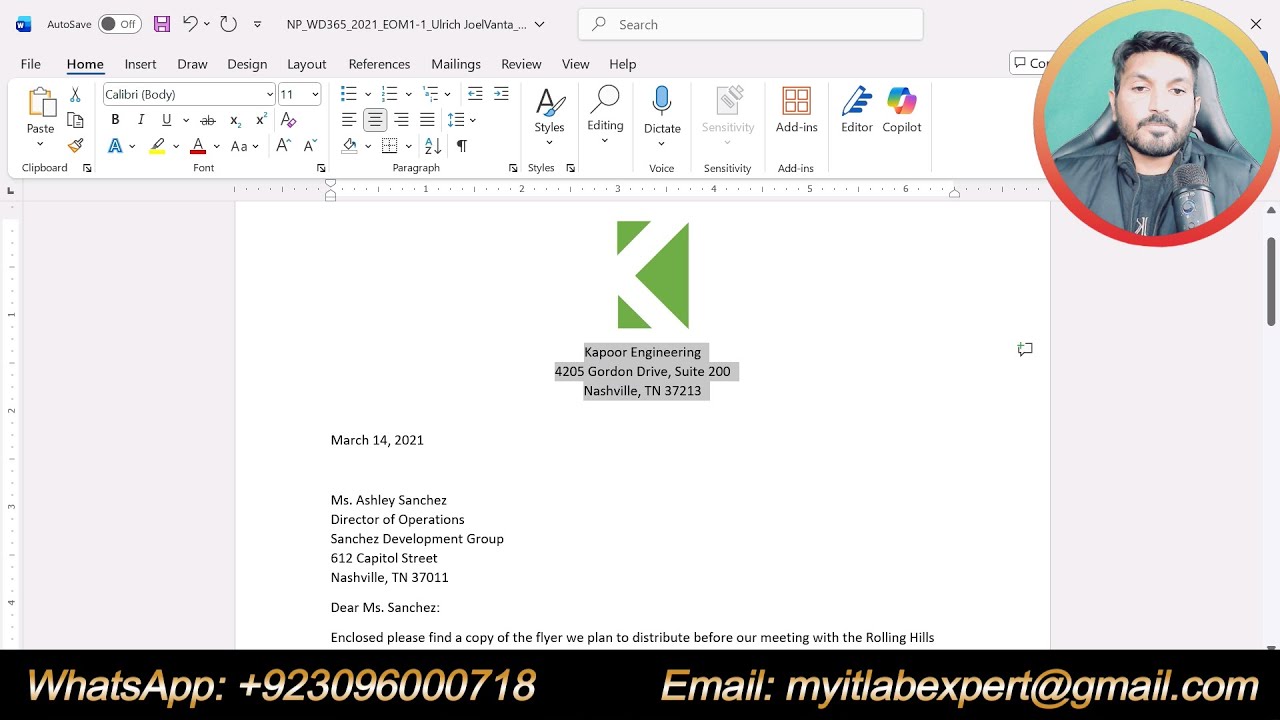Expand the Bullets list dropdown

(368, 94)
